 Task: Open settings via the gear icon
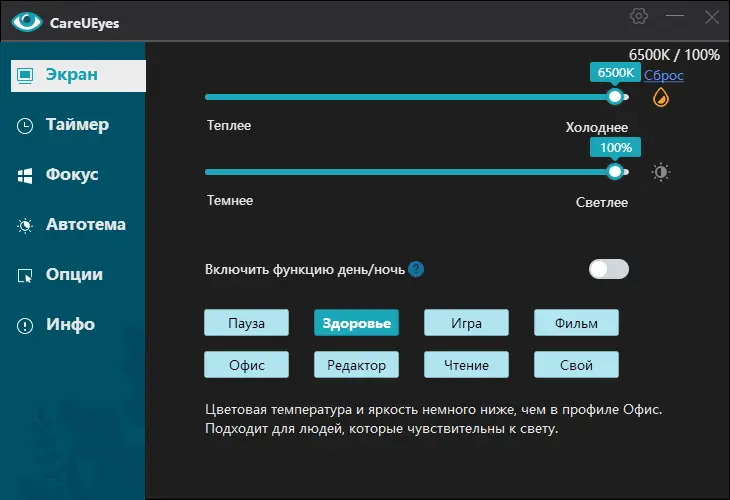point(639,16)
